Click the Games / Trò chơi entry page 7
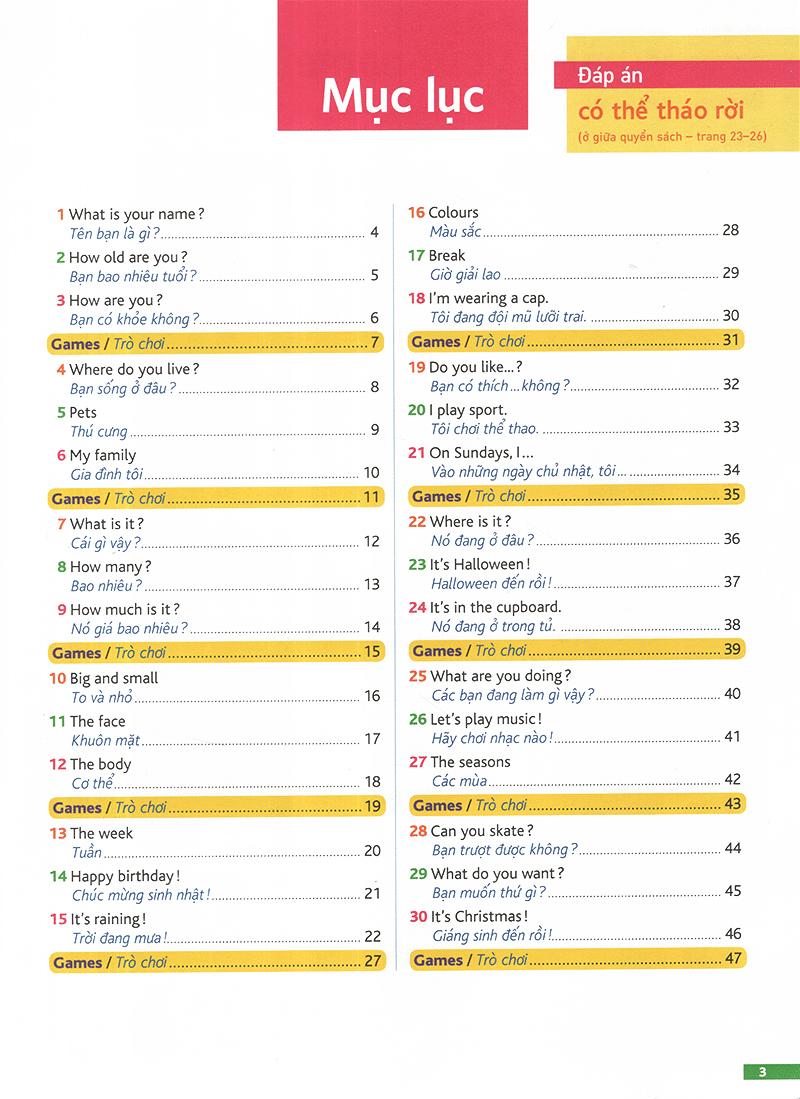The height and width of the screenshot is (1099, 800). pos(216,343)
